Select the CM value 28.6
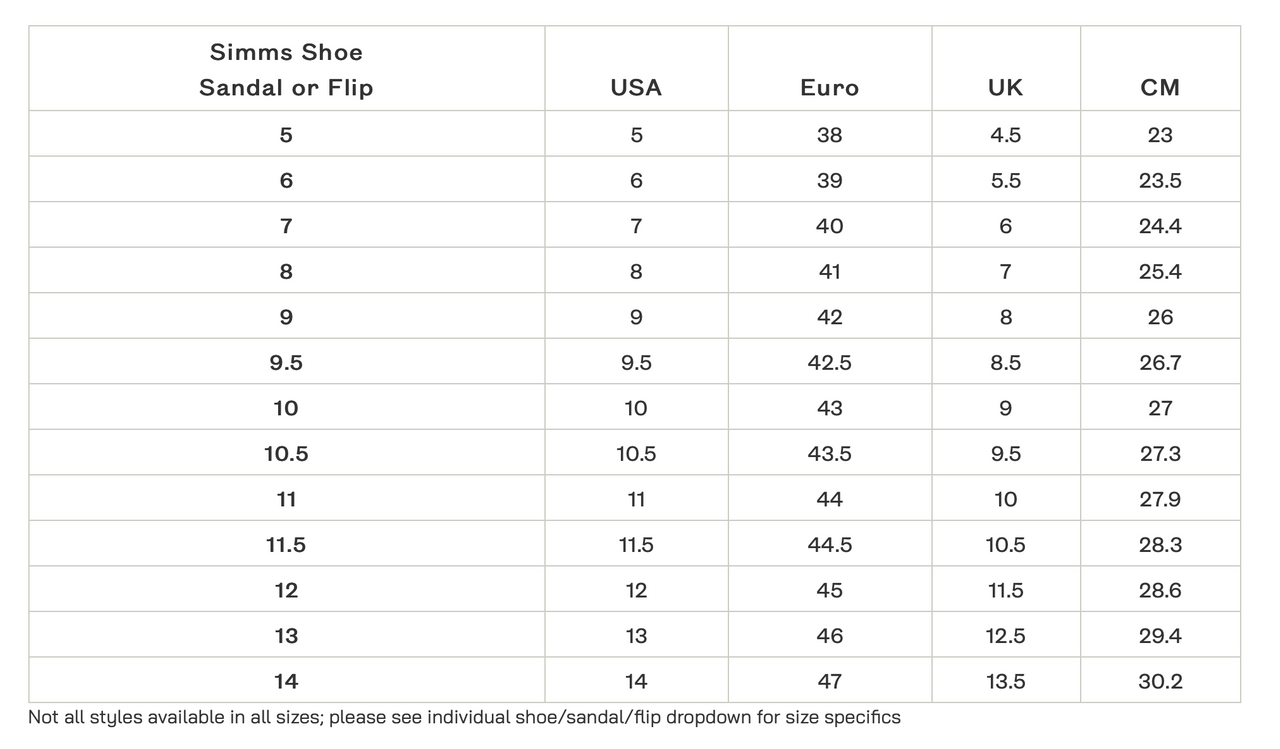This screenshot has height=749, width=1280. [1160, 591]
